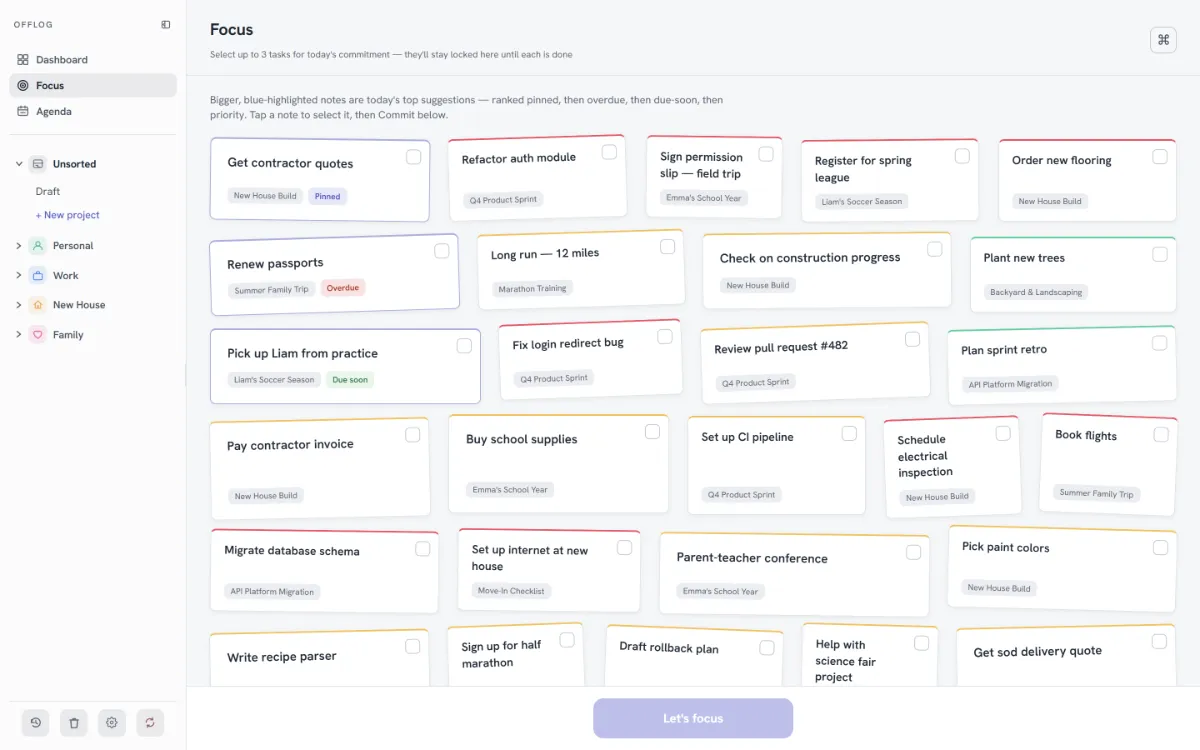Image resolution: width=1200 pixels, height=750 pixels.
Task: Click the Move-In Checklist tag
Action: click(512, 591)
